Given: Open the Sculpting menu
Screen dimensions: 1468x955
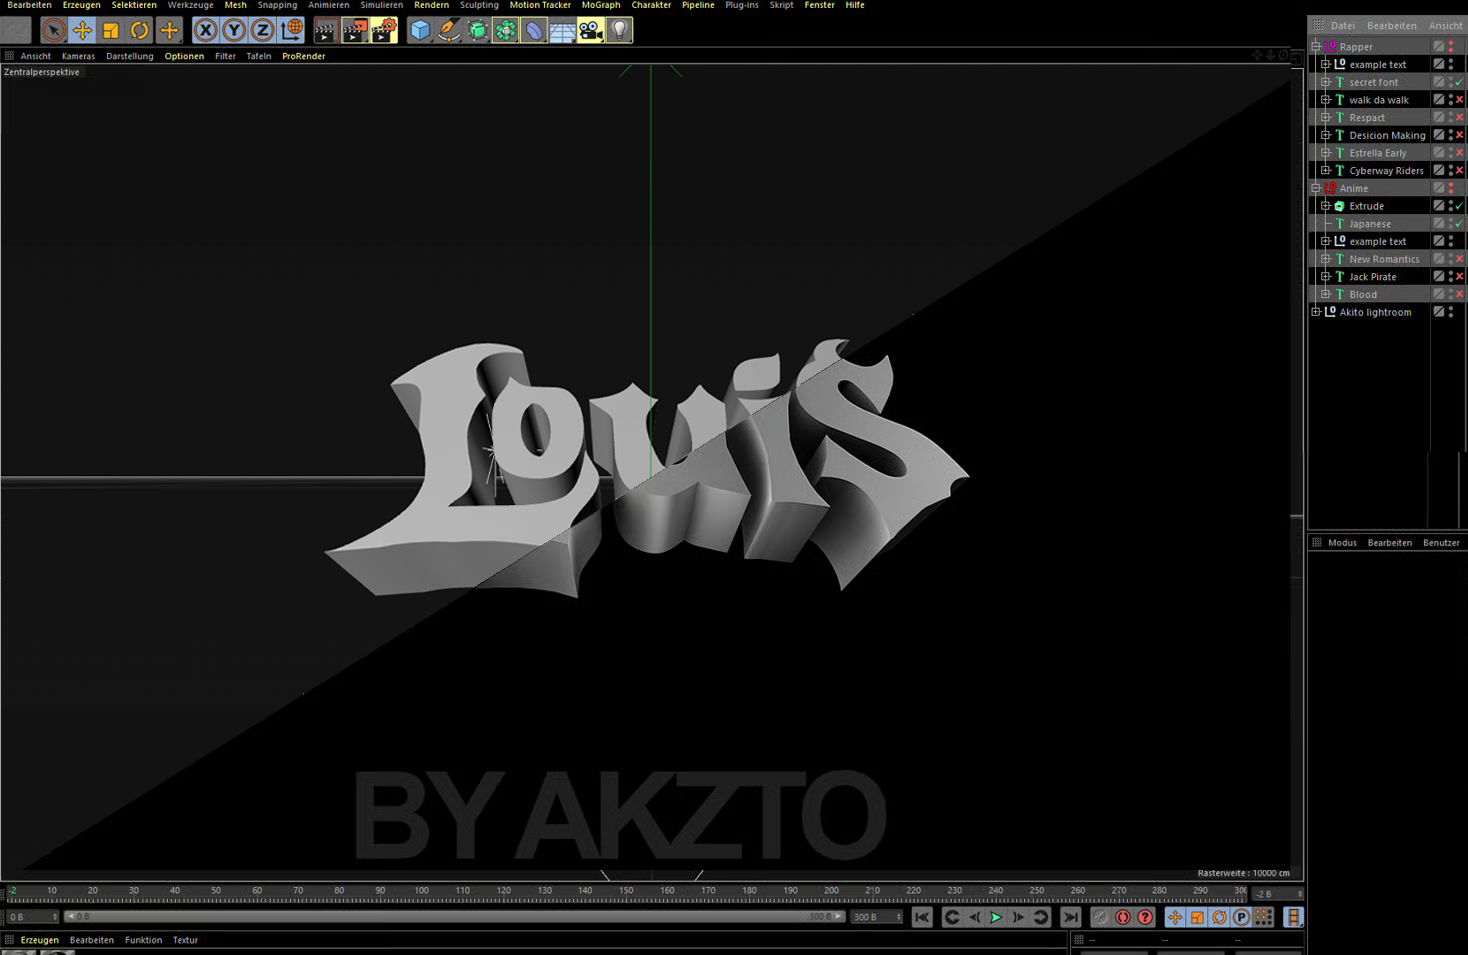Looking at the screenshot, I should tap(479, 5).
